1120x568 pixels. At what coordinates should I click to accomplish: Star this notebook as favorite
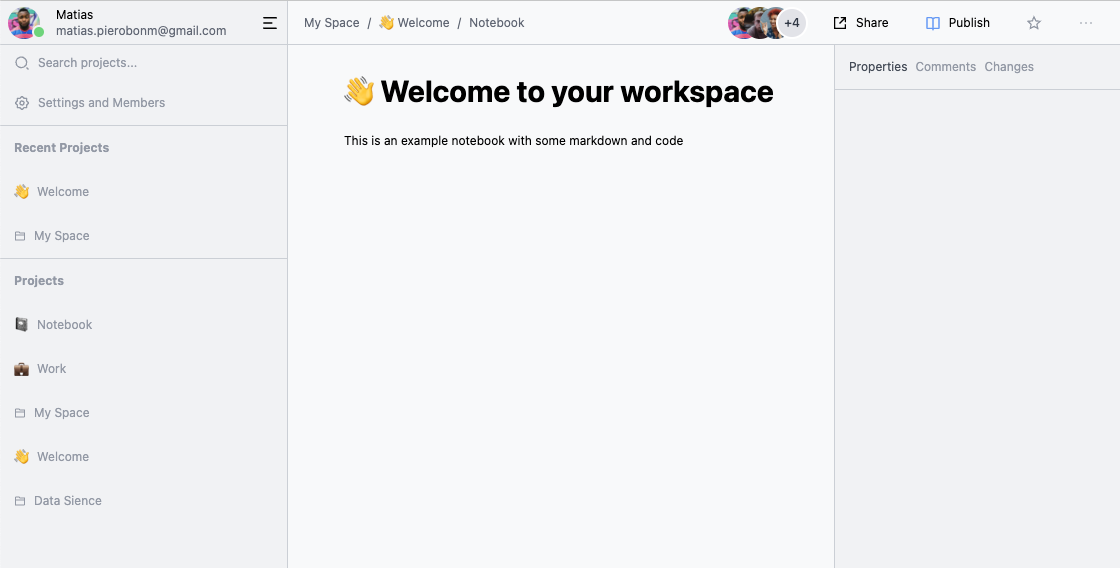click(x=1034, y=23)
